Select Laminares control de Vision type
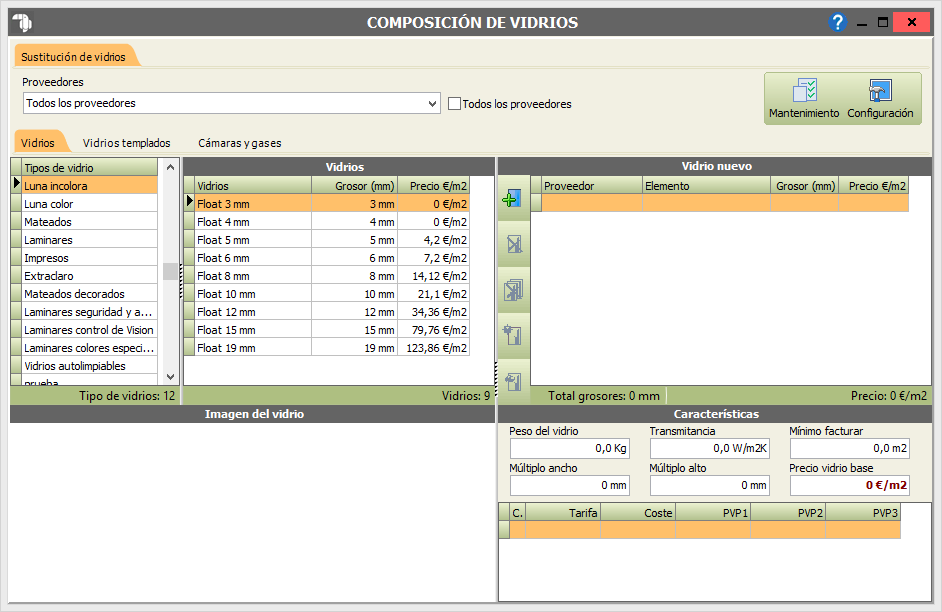 point(90,330)
